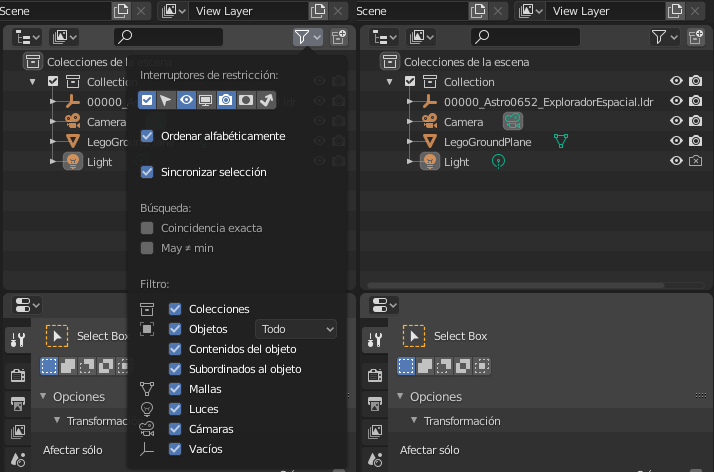Enable Coincidencia exacta checkbox

tap(147, 228)
